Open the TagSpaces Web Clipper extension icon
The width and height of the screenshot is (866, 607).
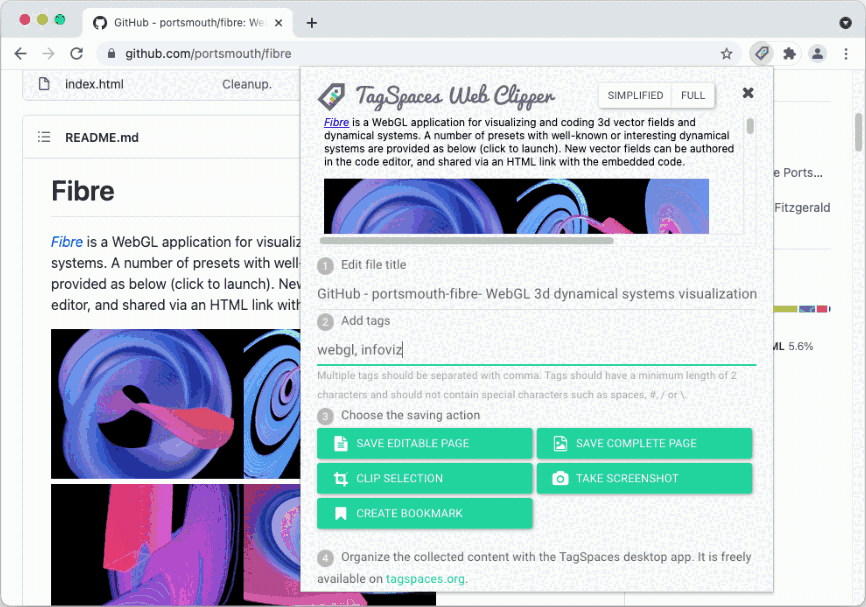tap(761, 54)
